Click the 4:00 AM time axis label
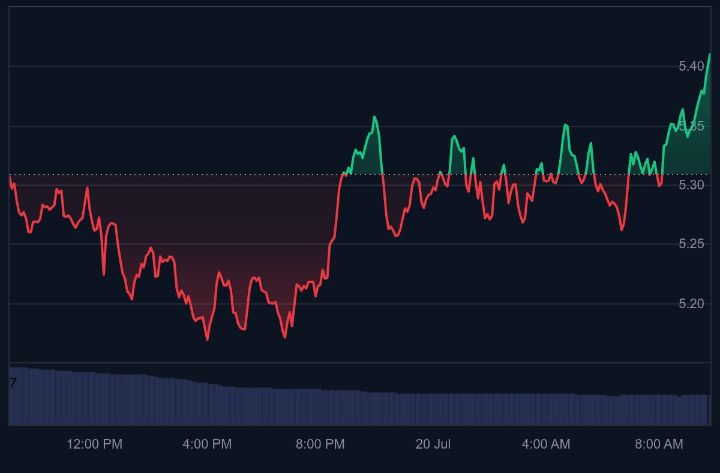This screenshot has width=720, height=473. coord(546,444)
